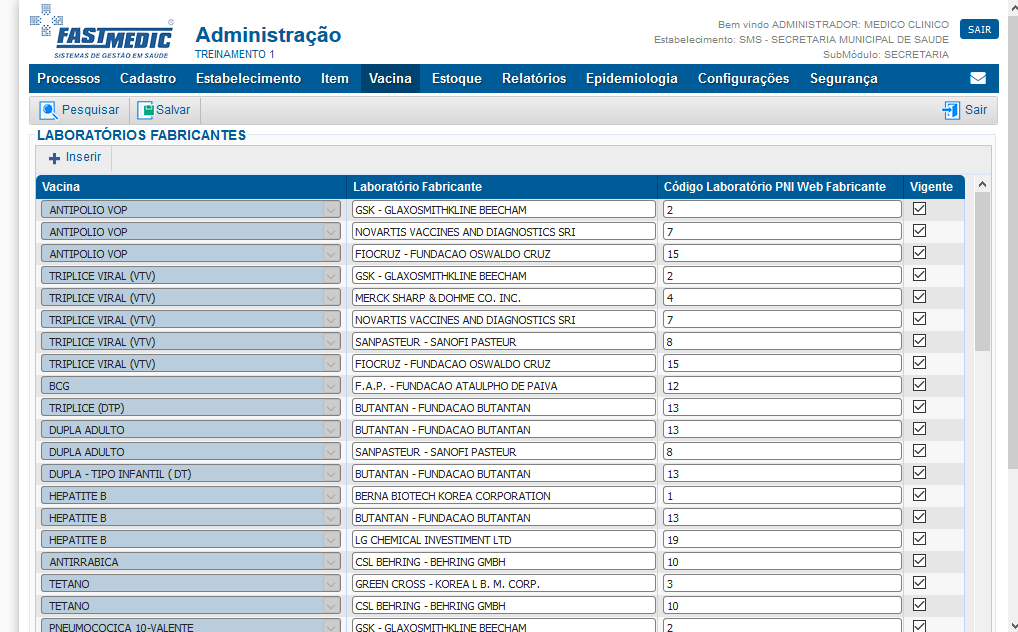Click the Vigente column header
This screenshot has width=1018, height=632.
934,187
